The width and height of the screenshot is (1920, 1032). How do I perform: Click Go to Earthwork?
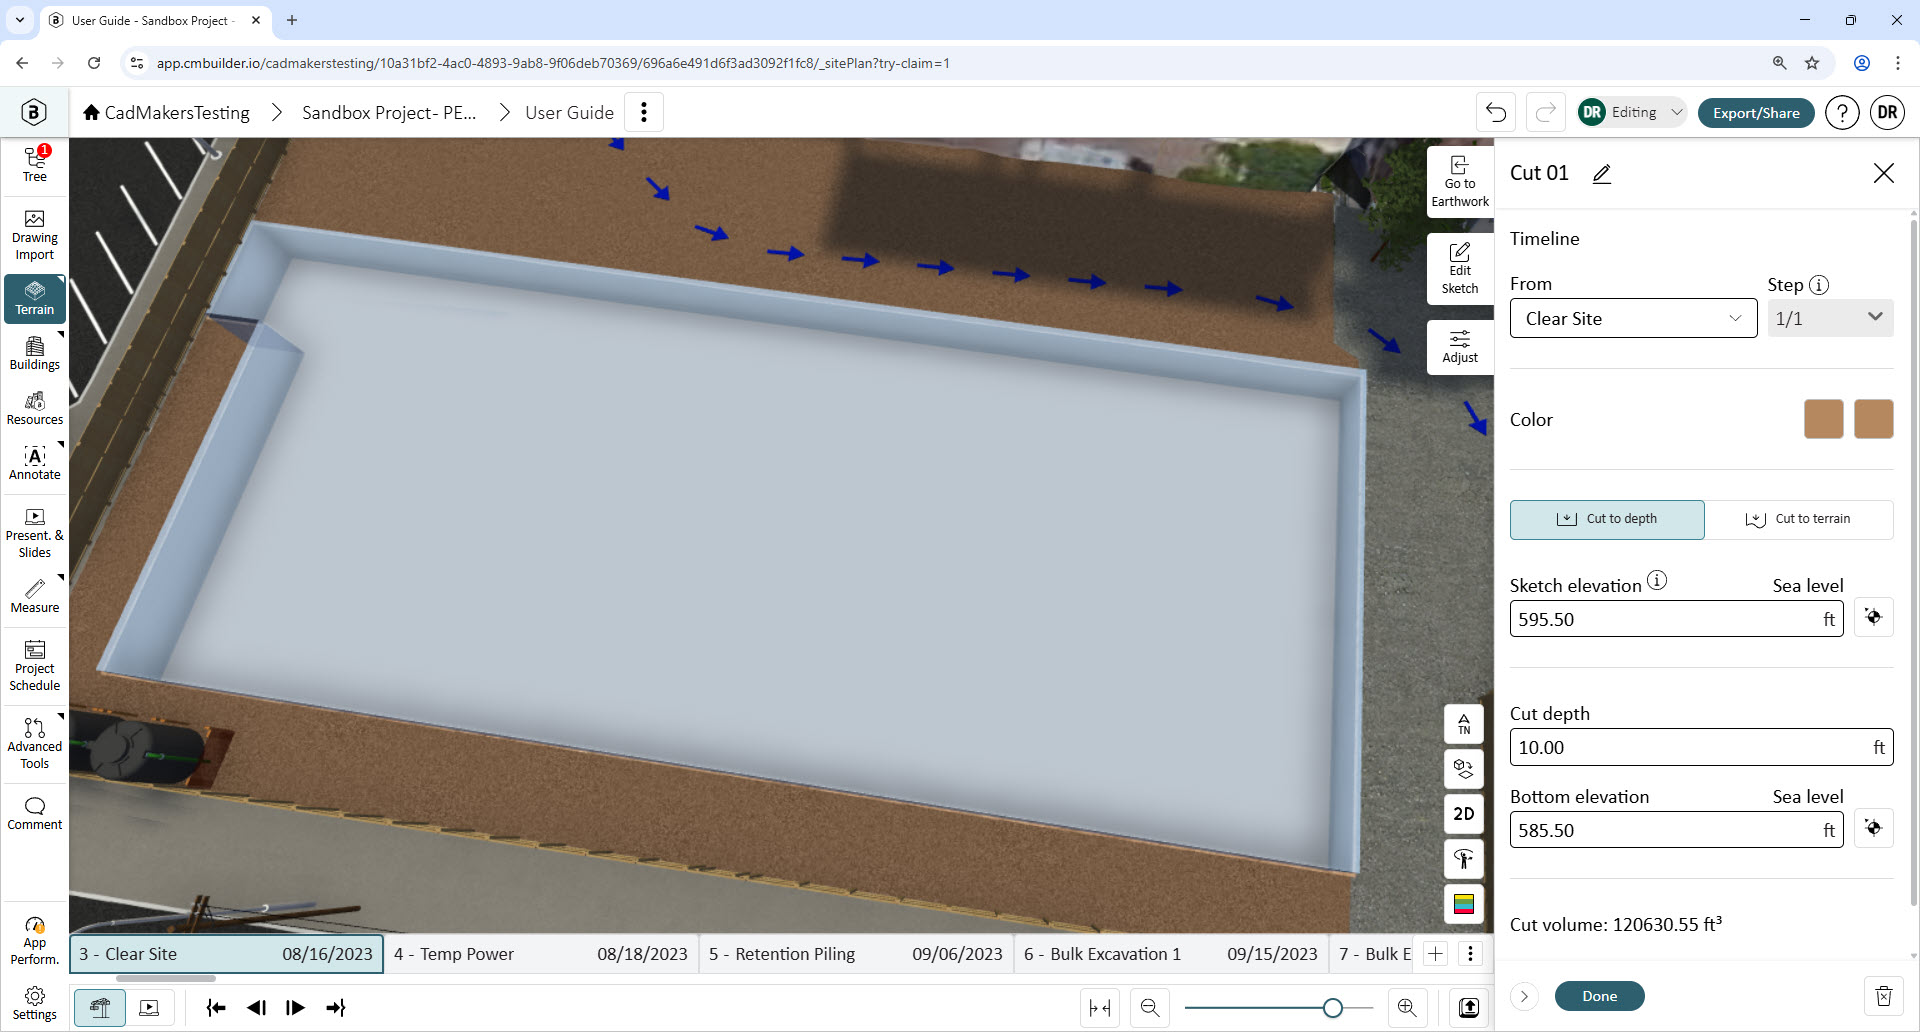(x=1460, y=182)
